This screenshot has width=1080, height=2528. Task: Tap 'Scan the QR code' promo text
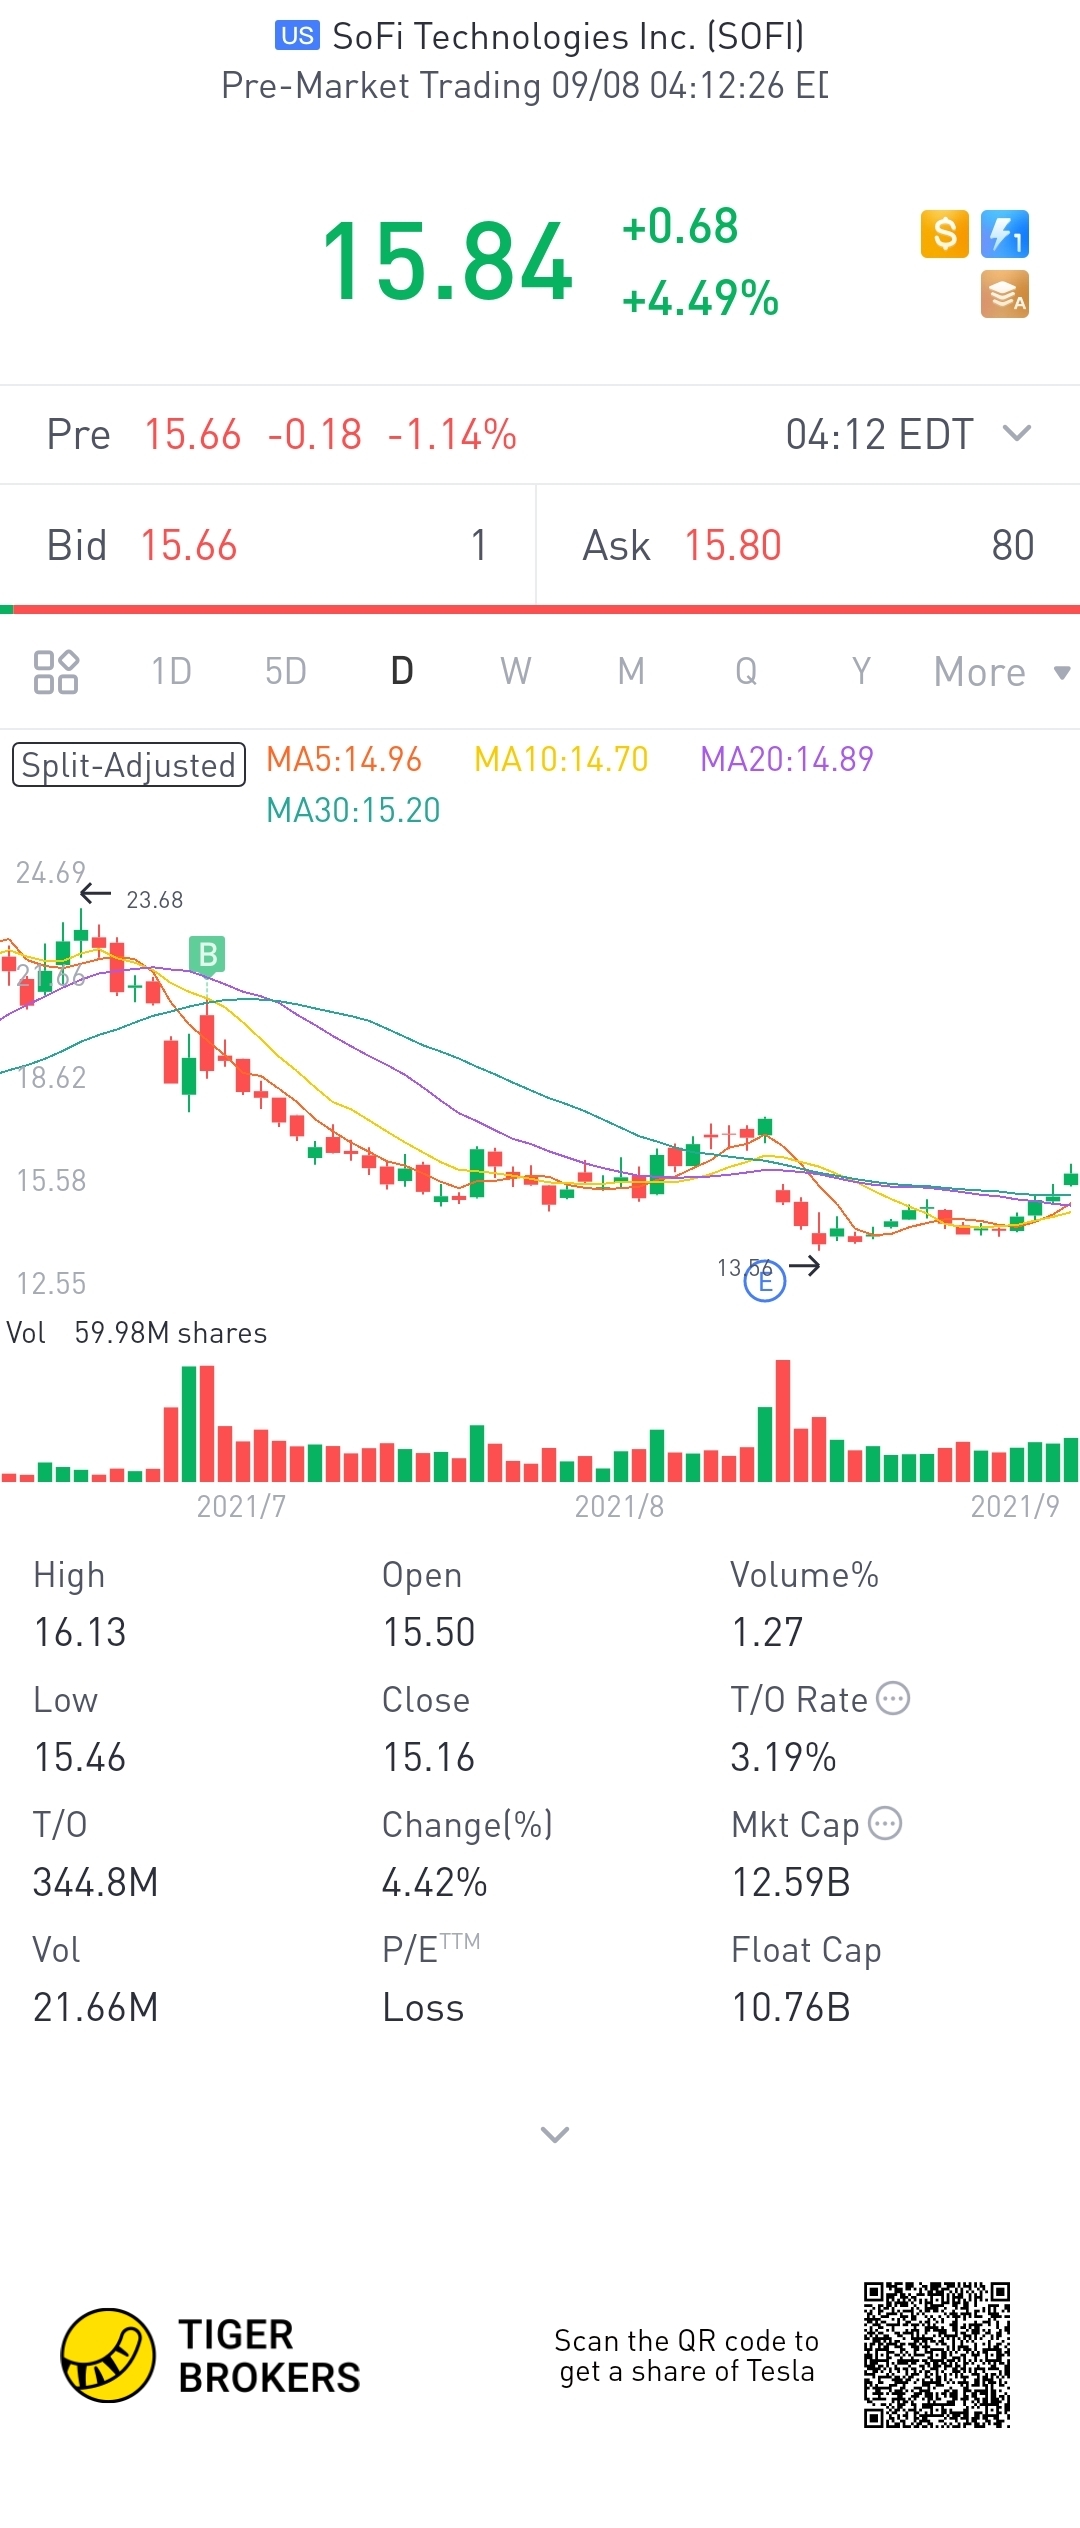click(687, 2356)
